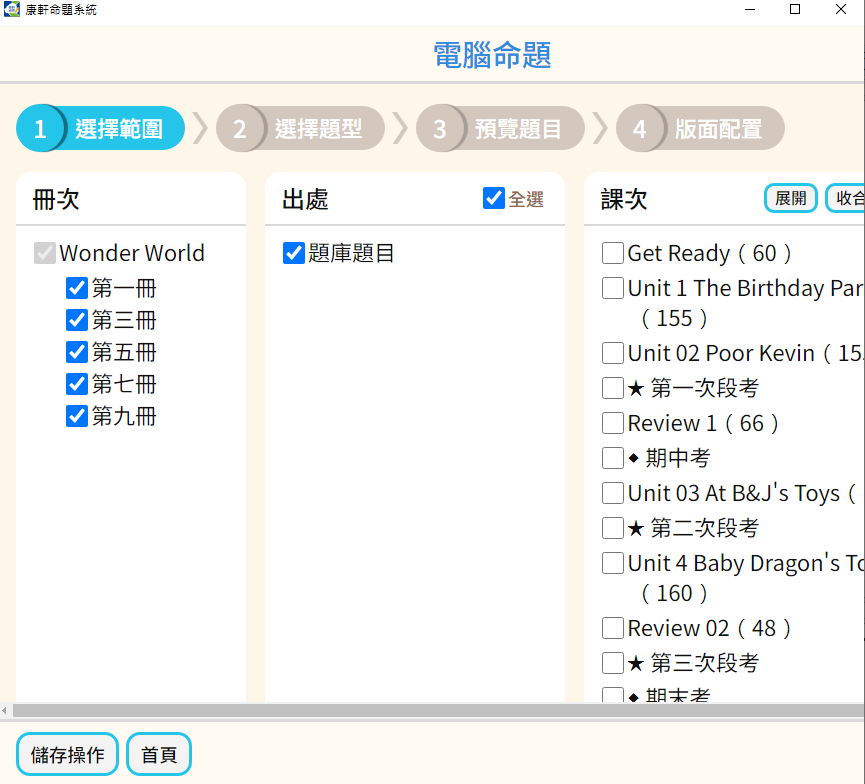Uncheck 第三冊 volume checkbox

pos(77,320)
